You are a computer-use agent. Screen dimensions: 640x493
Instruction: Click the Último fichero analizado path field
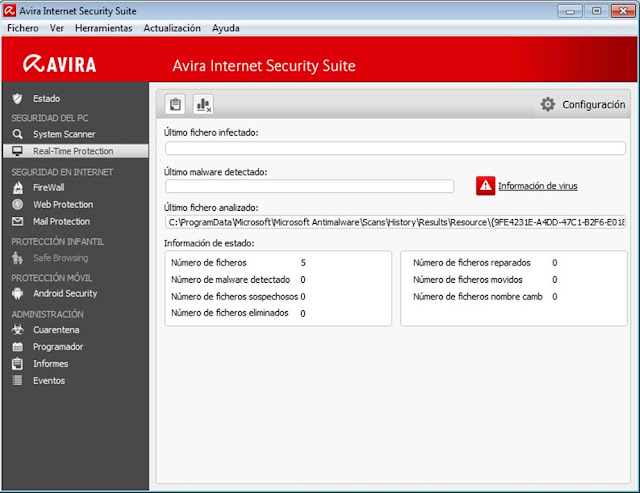395,222
